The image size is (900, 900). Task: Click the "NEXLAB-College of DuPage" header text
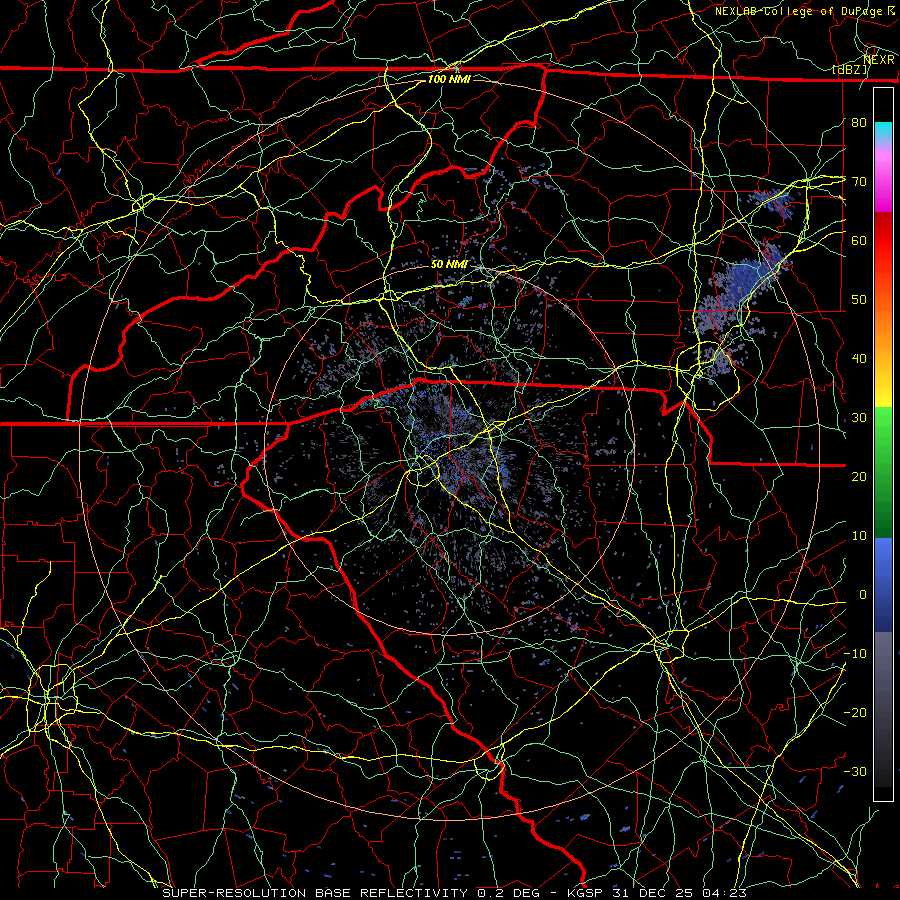798,11
